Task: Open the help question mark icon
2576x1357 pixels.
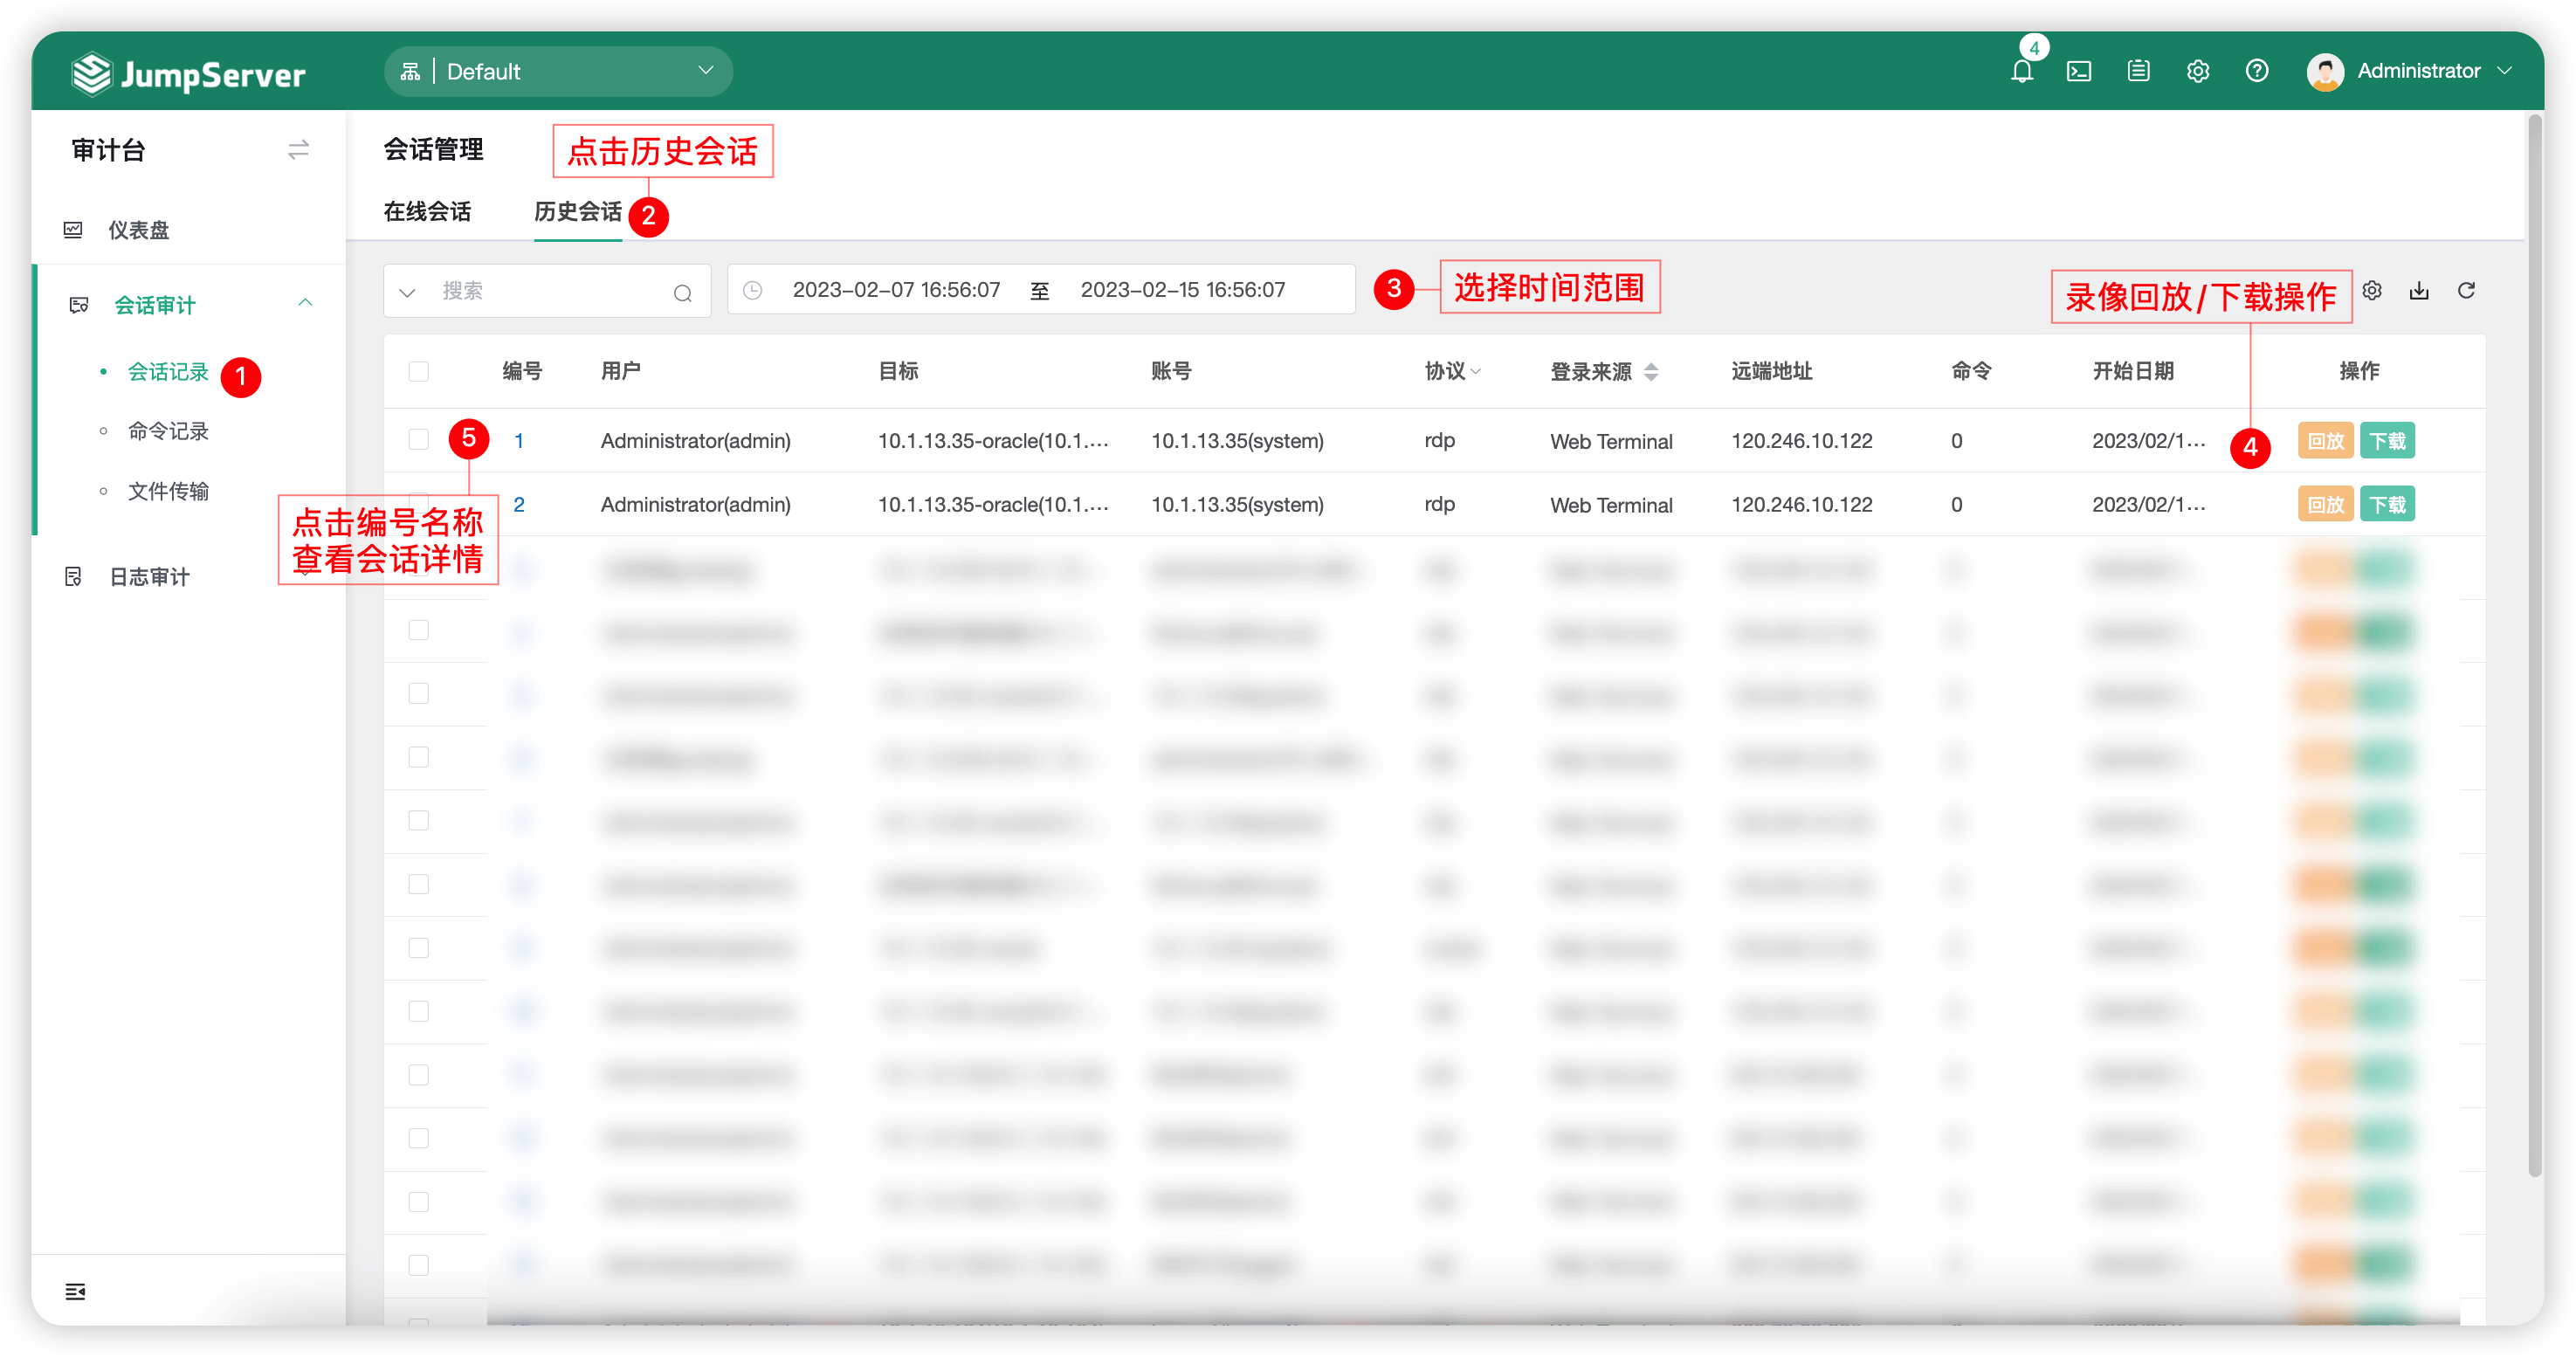Action: tap(2256, 71)
